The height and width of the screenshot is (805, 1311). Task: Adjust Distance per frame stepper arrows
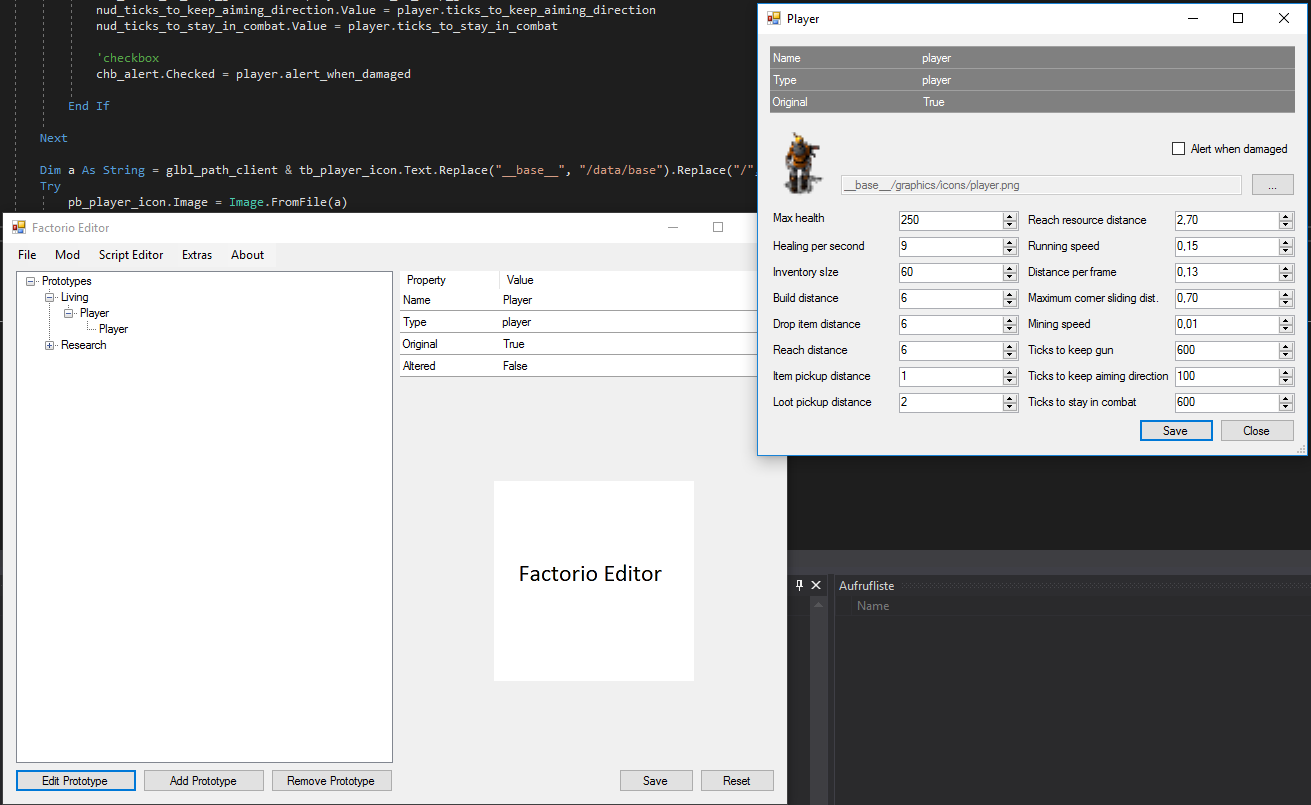click(1285, 272)
